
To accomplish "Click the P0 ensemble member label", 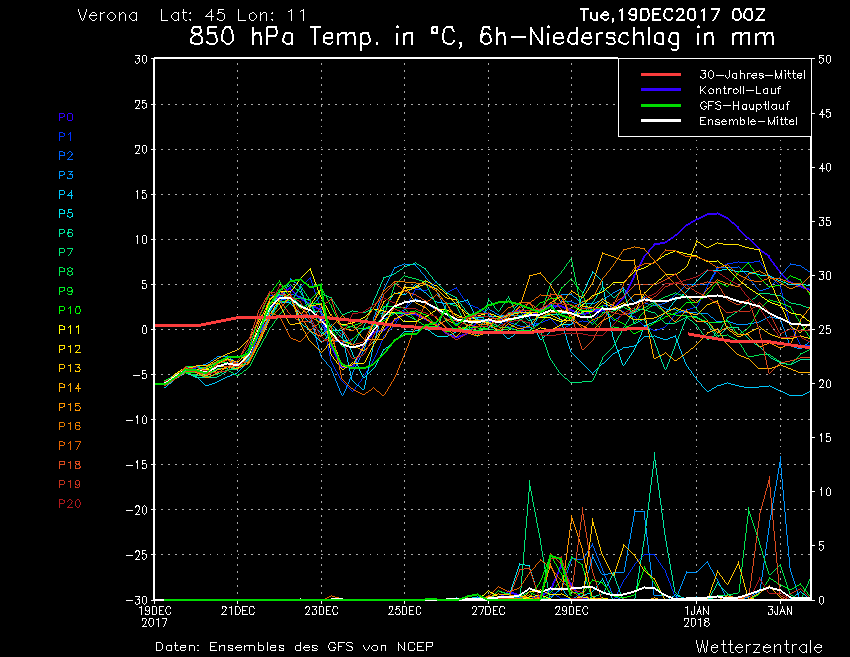I will pyautogui.click(x=66, y=117).
